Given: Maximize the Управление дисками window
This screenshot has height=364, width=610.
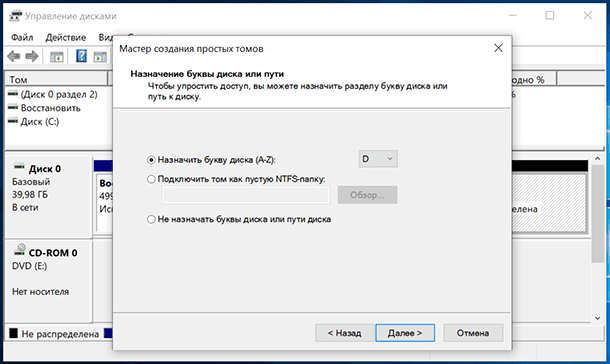Looking at the screenshot, I should [x=550, y=16].
